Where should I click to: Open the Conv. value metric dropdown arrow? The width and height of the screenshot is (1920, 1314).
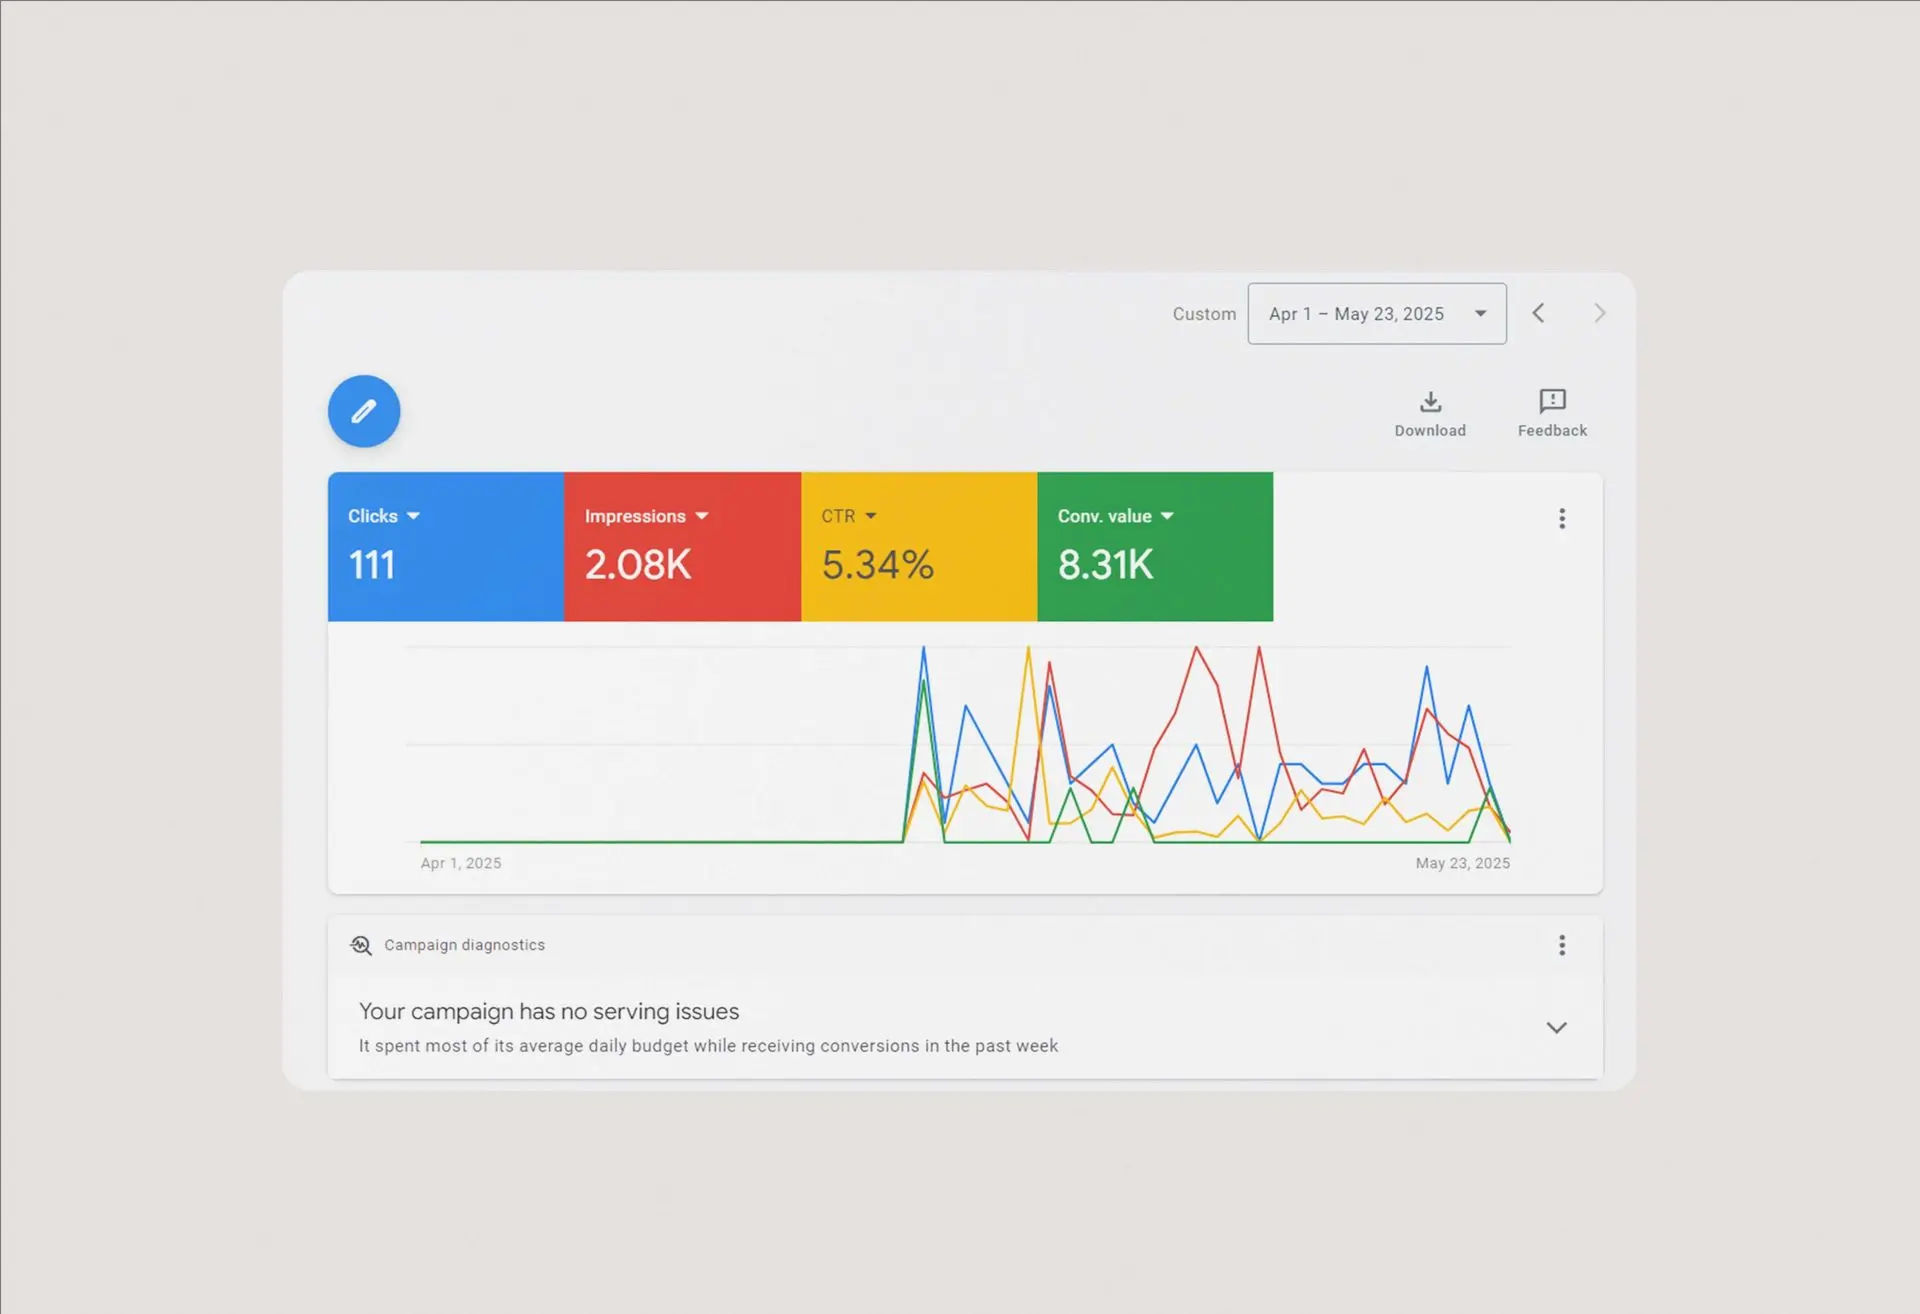pyautogui.click(x=1167, y=516)
